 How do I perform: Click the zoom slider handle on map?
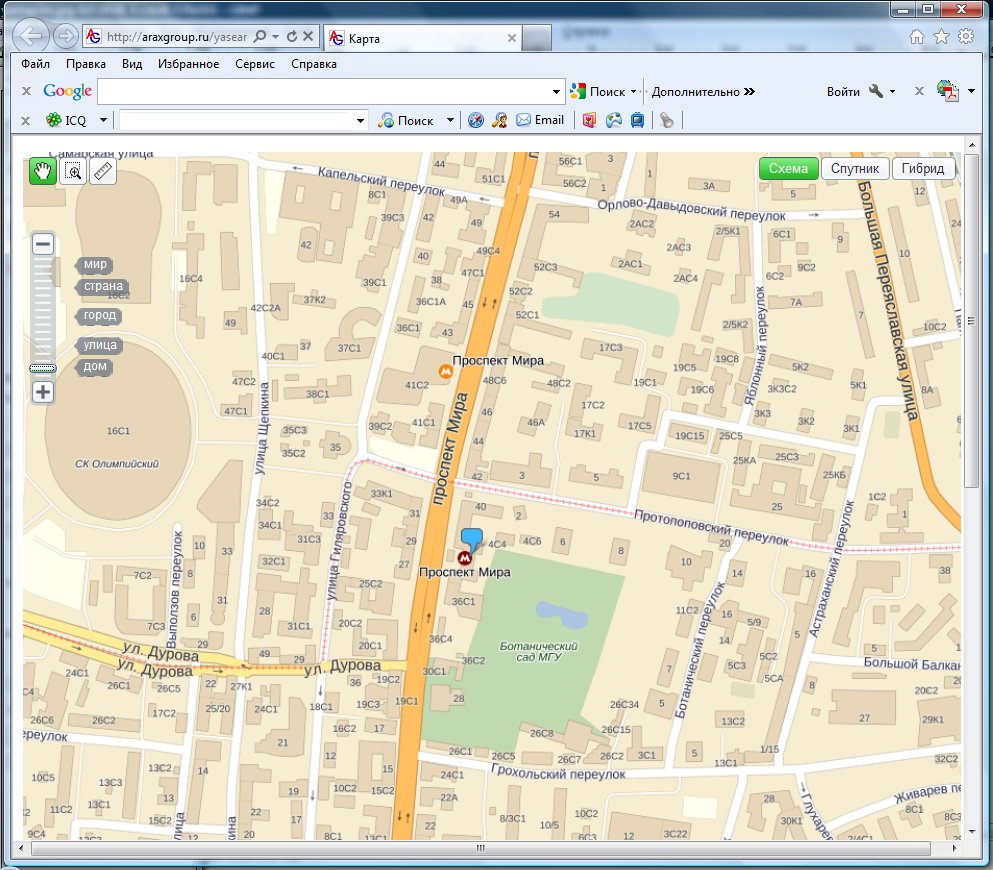tap(43, 368)
